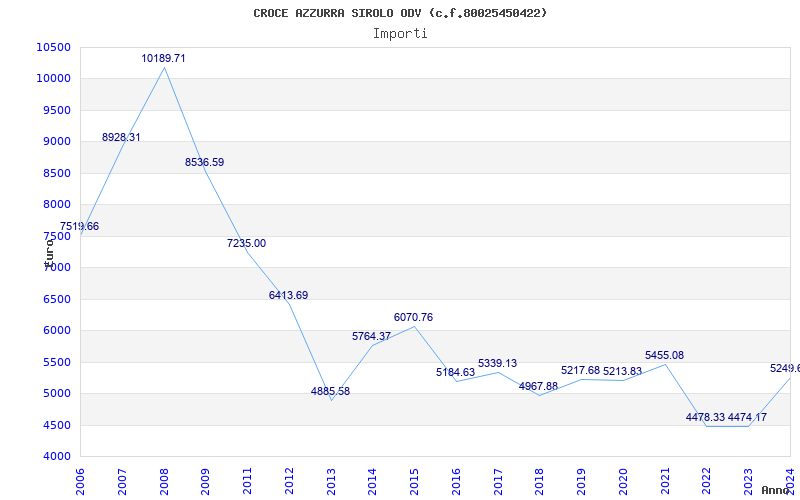This screenshot has height=500, width=800.
Task: Click the x-axis year label 2017
Action: pos(498,481)
